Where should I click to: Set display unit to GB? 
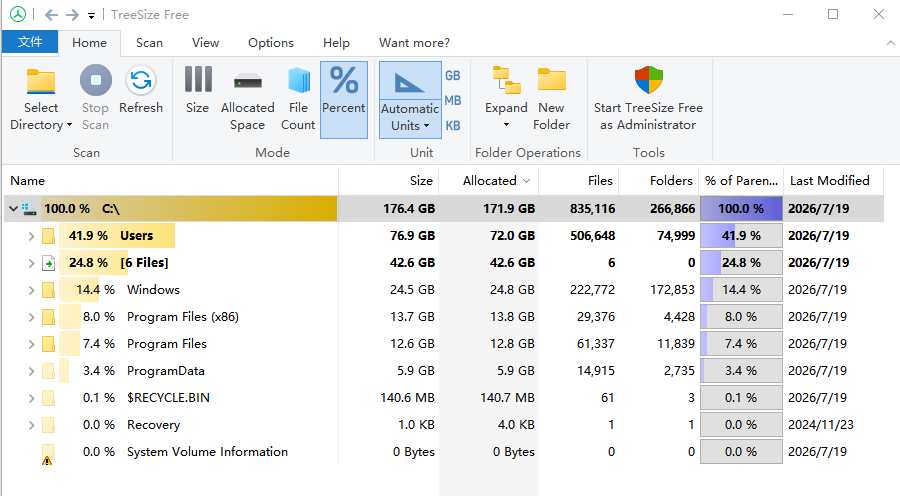click(x=452, y=75)
